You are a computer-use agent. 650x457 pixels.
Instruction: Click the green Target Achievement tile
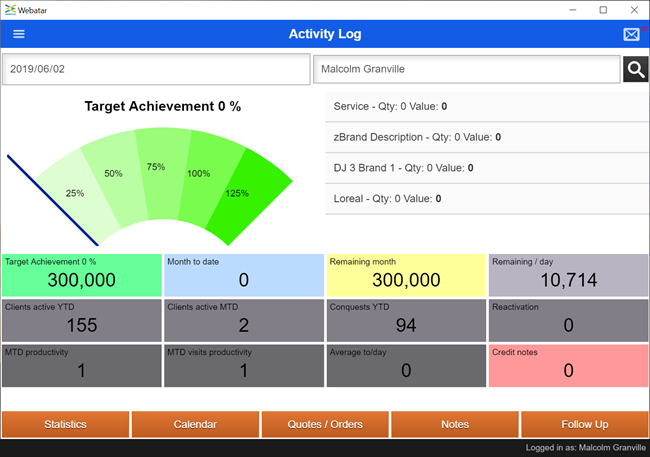[x=81, y=275]
